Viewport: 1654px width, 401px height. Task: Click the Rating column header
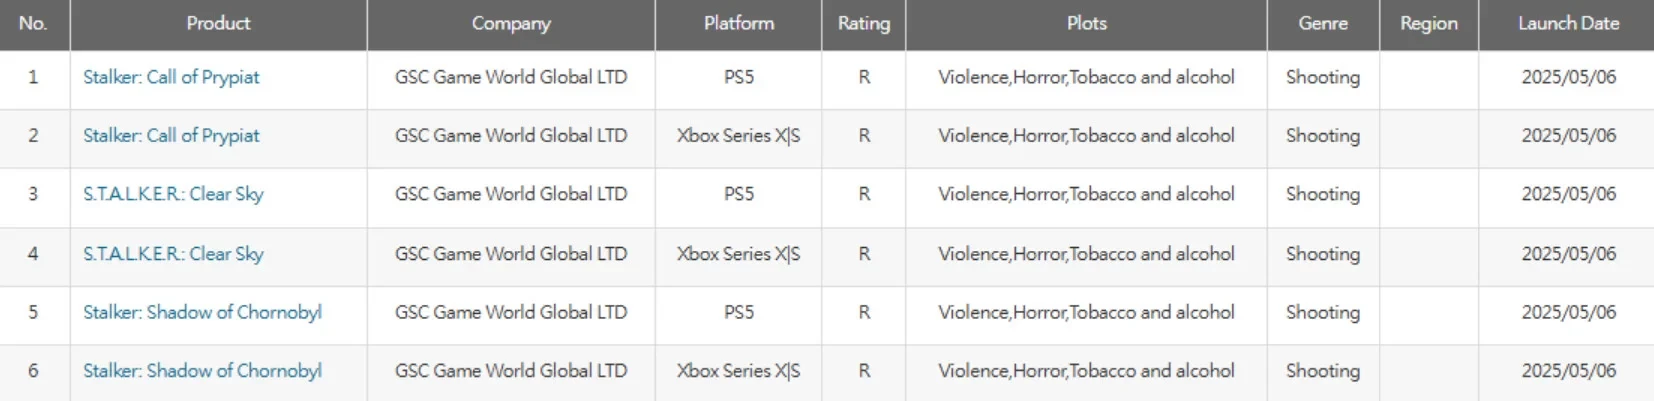(x=863, y=24)
